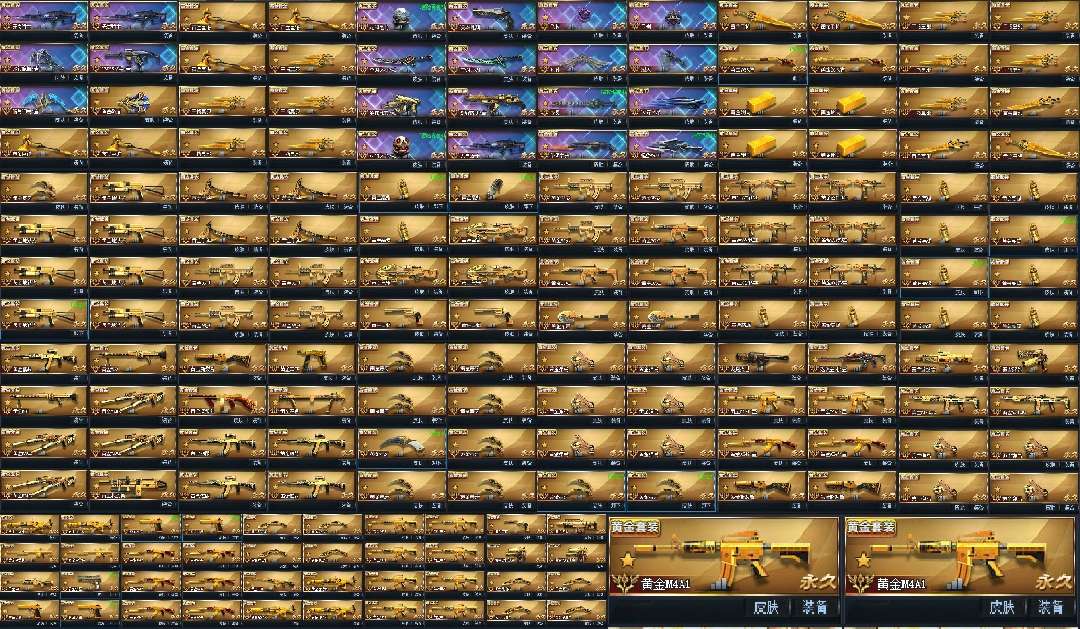Select the silver skull mask card

click(402, 18)
